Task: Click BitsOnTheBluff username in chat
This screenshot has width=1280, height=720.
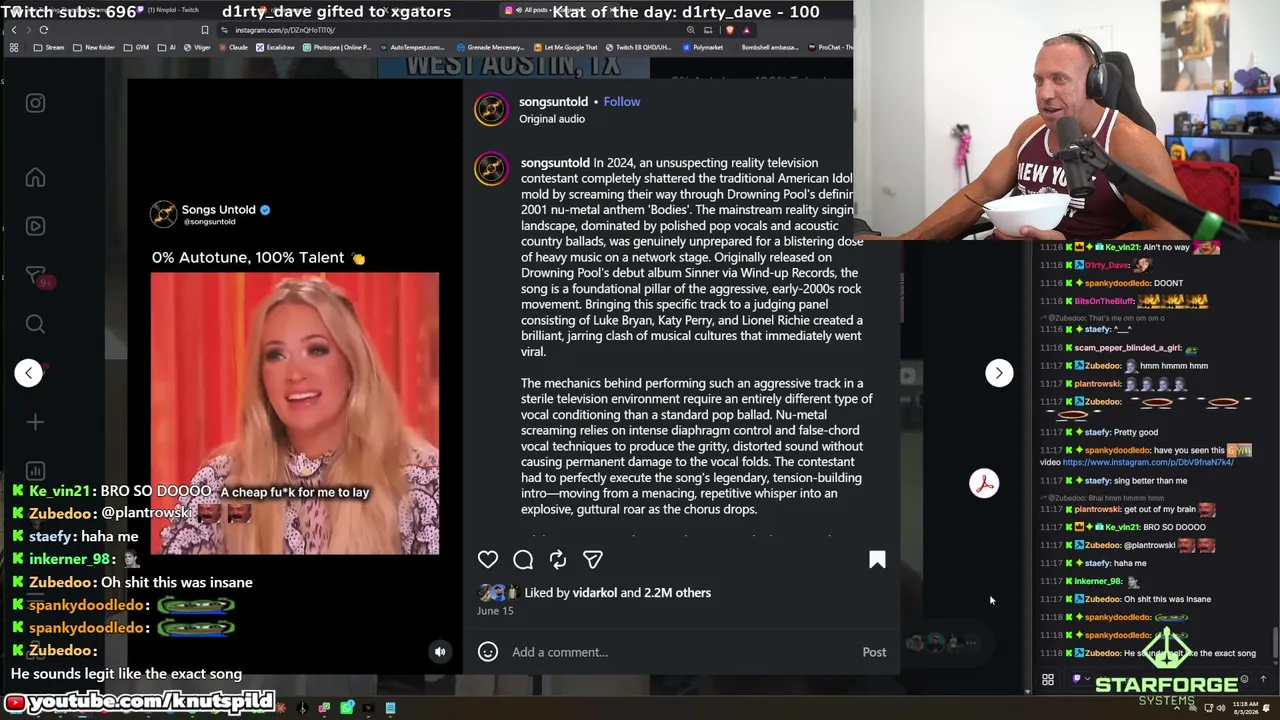Action: pos(1103,301)
